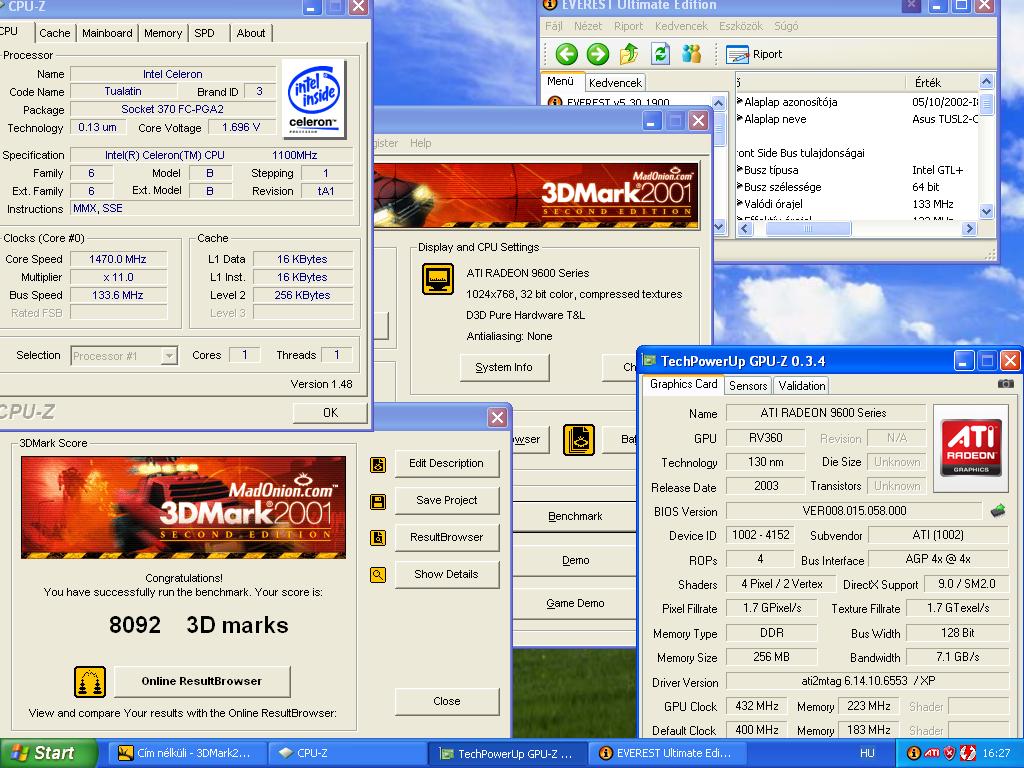1024x768 pixels.
Task: Click scroll up arrow of EVEREST tree
Action: coord(718,103)
